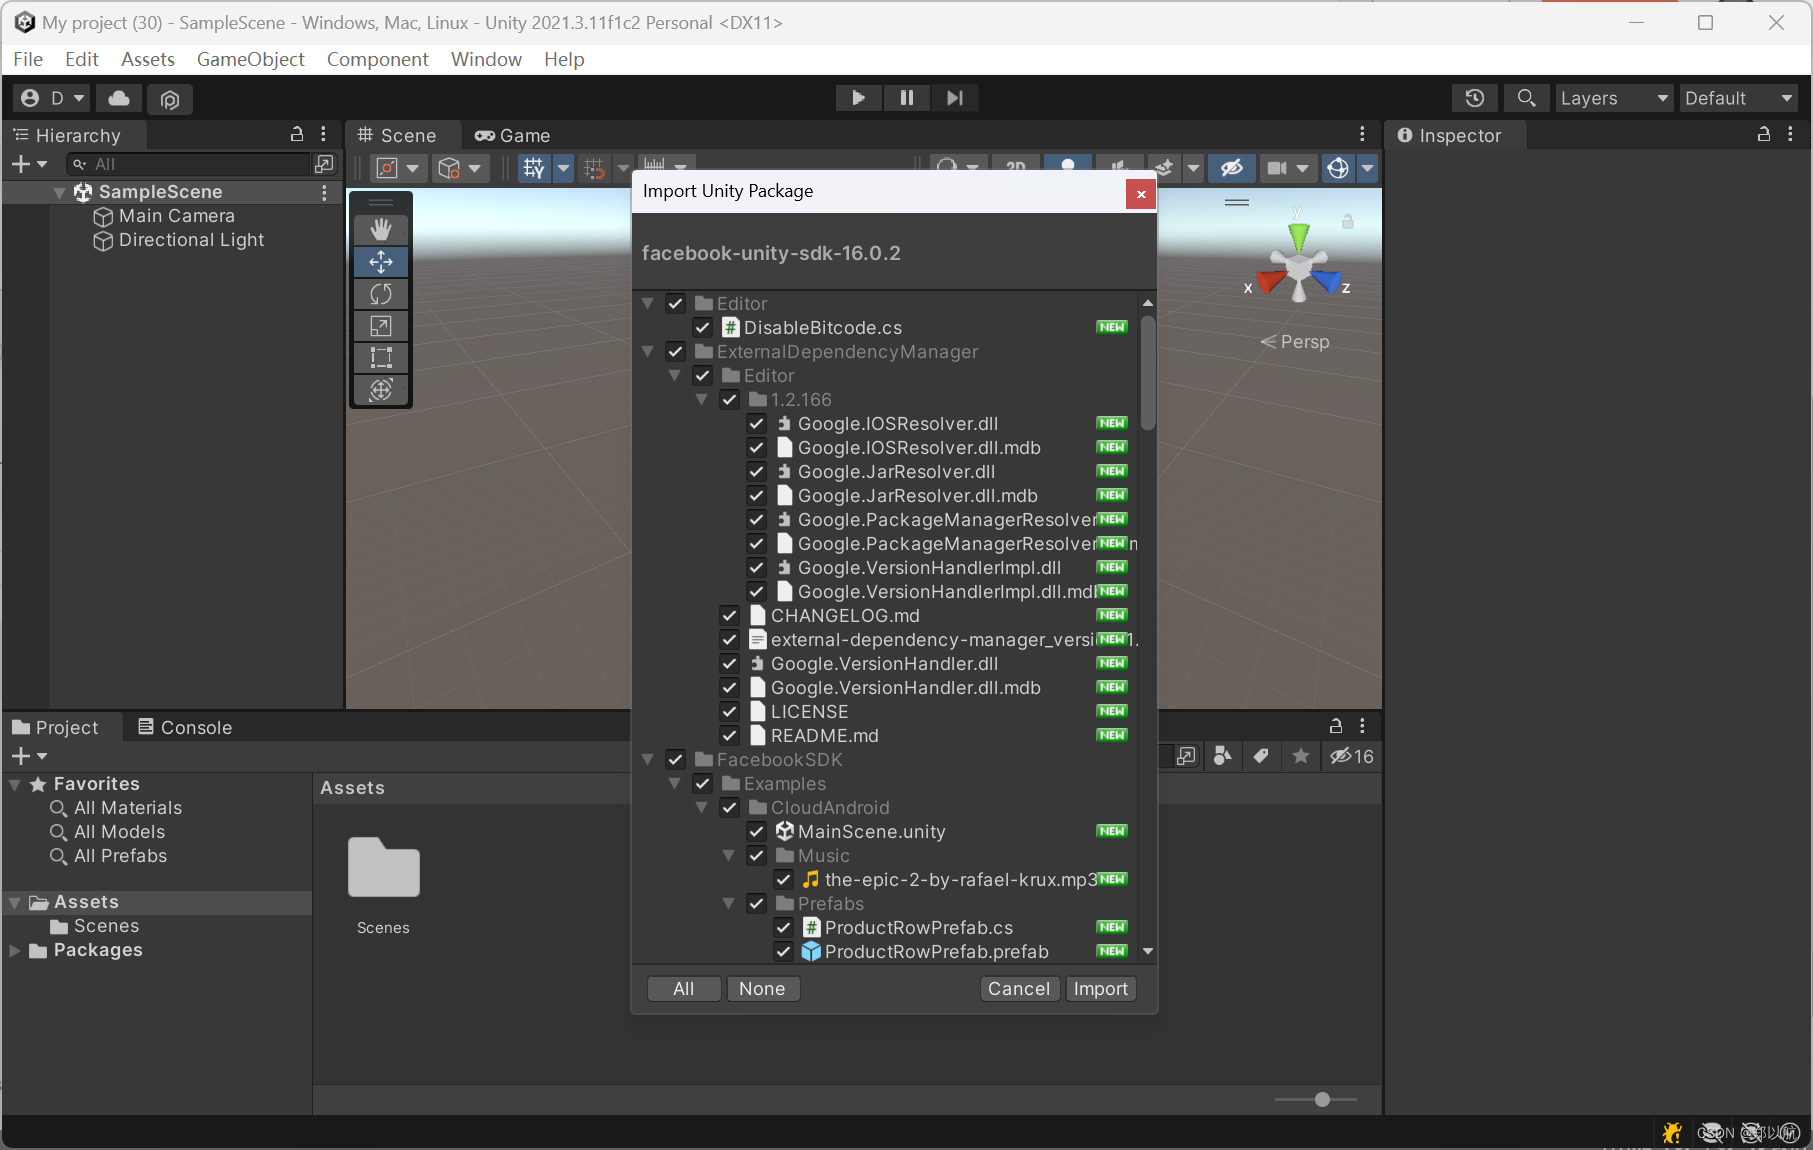Image resolution: width=1813 pixels, height=1150 pixels.
Task: Open the Unity account menu
Action: point(53,98)
